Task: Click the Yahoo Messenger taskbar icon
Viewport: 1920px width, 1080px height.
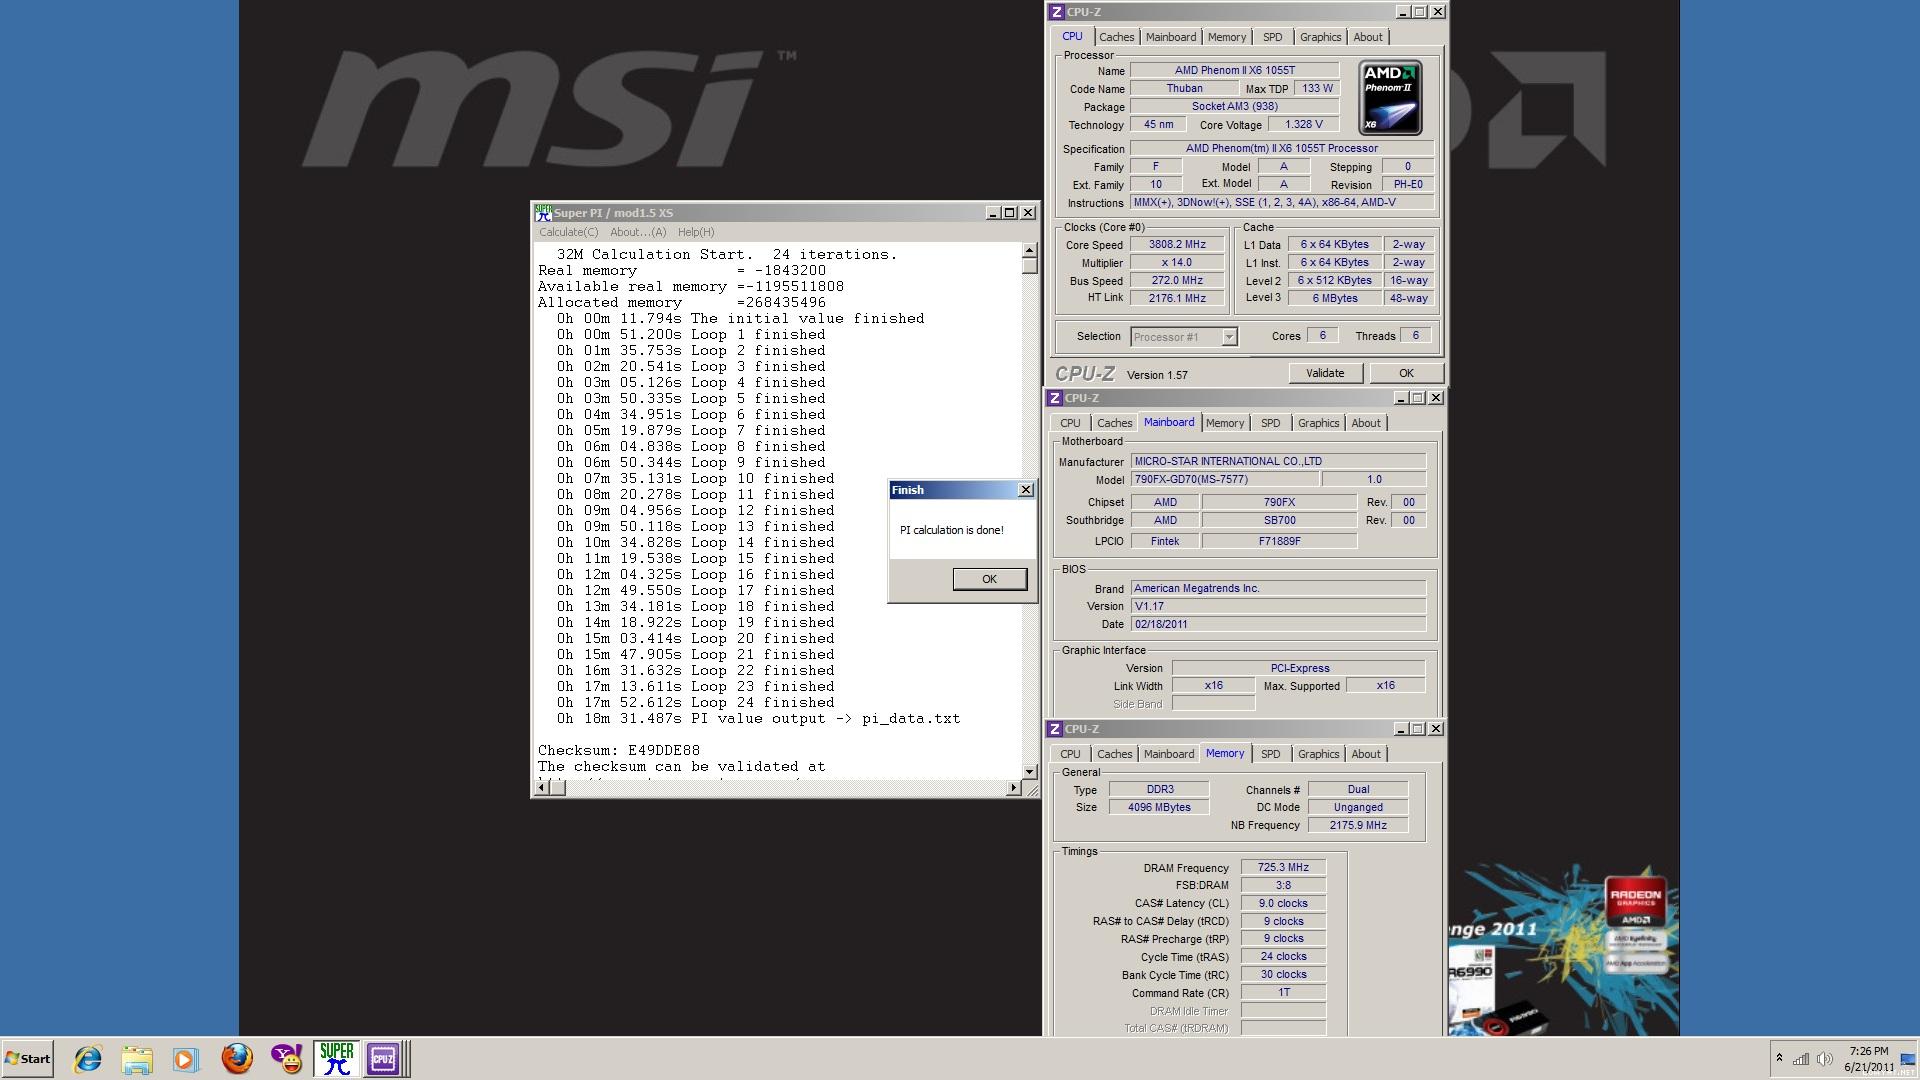Action: pyautogui.click(x=286, y=1059)
